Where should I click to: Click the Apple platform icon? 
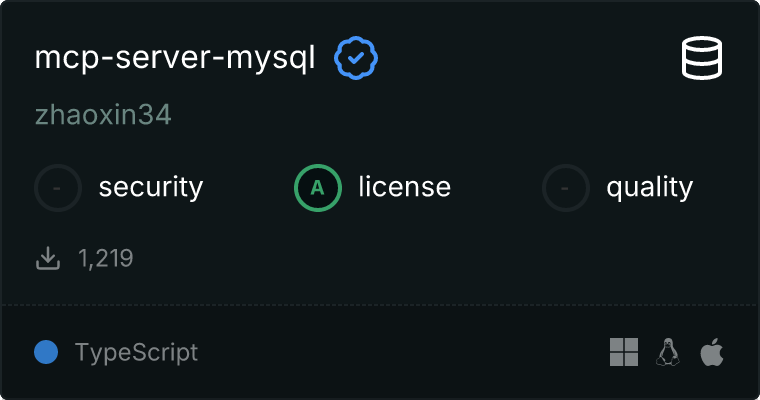[711, 352]
